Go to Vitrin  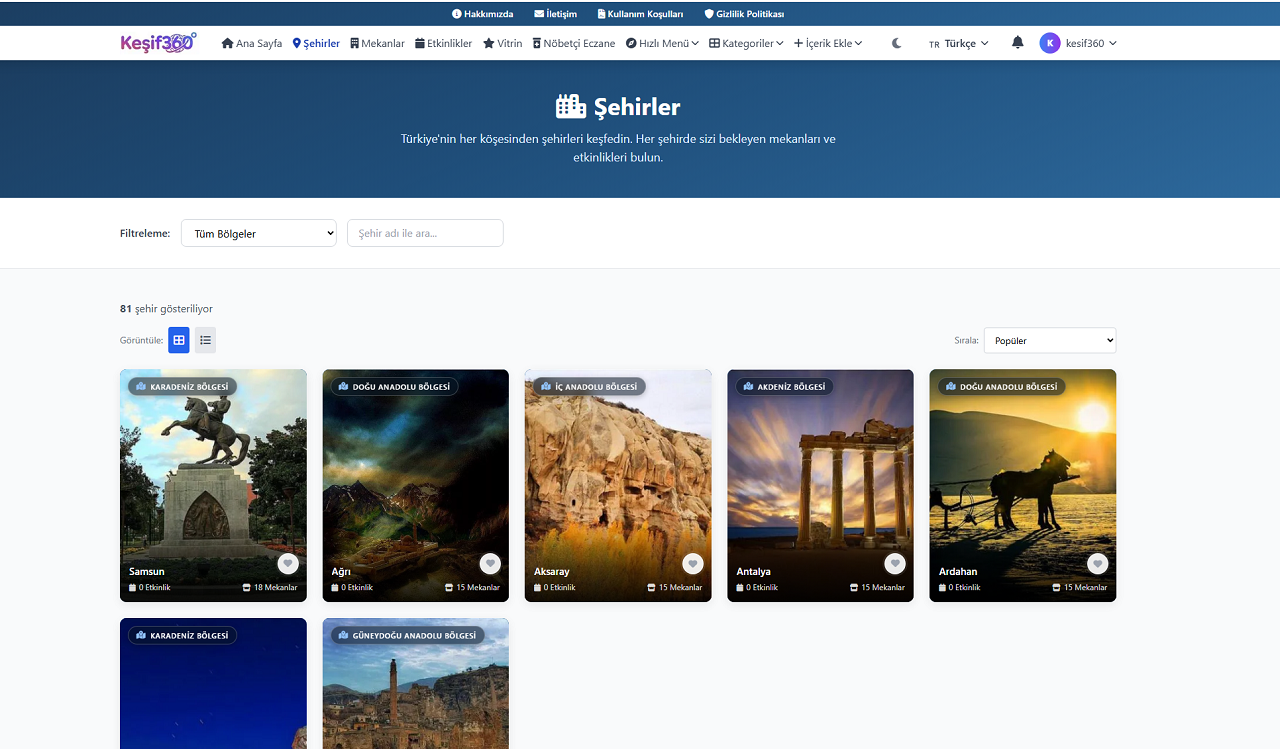tap(503, 43)
